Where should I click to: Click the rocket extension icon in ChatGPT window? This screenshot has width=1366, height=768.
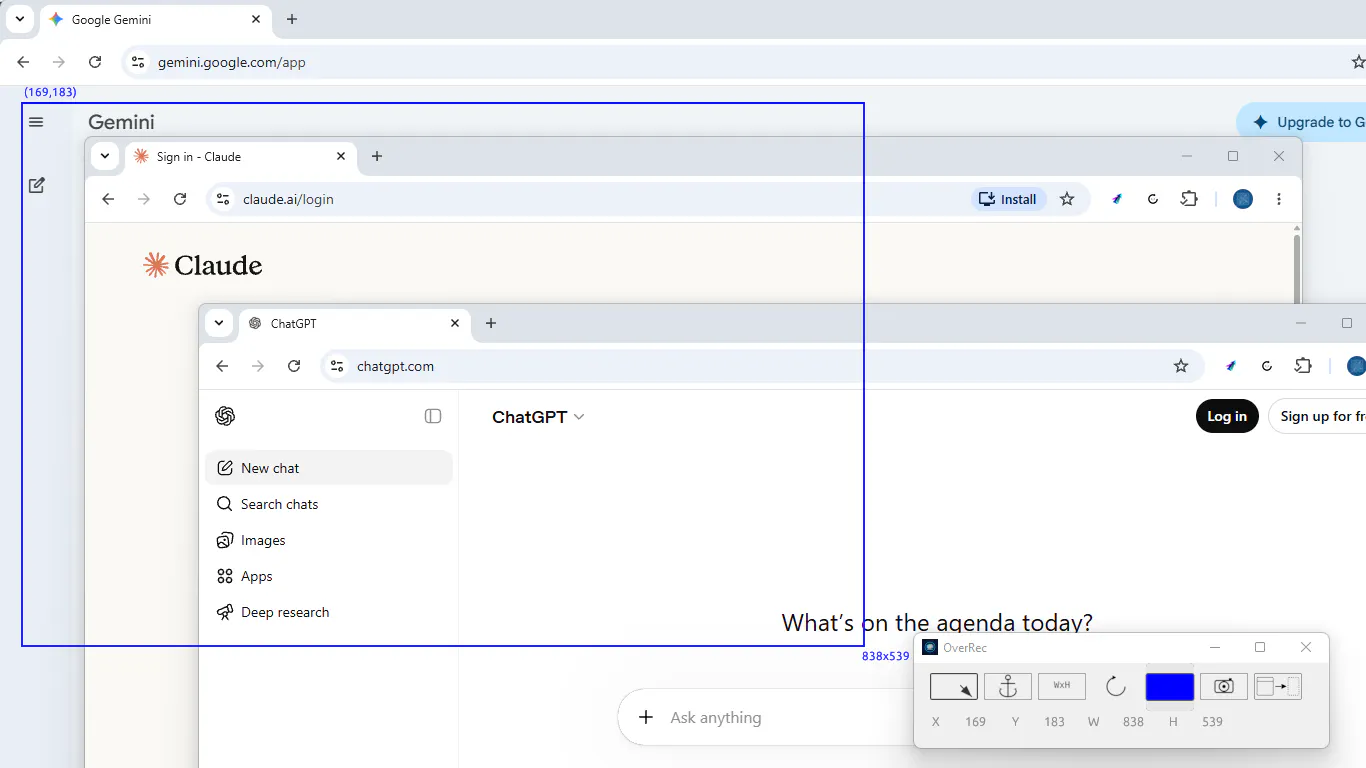(1231, 366)
